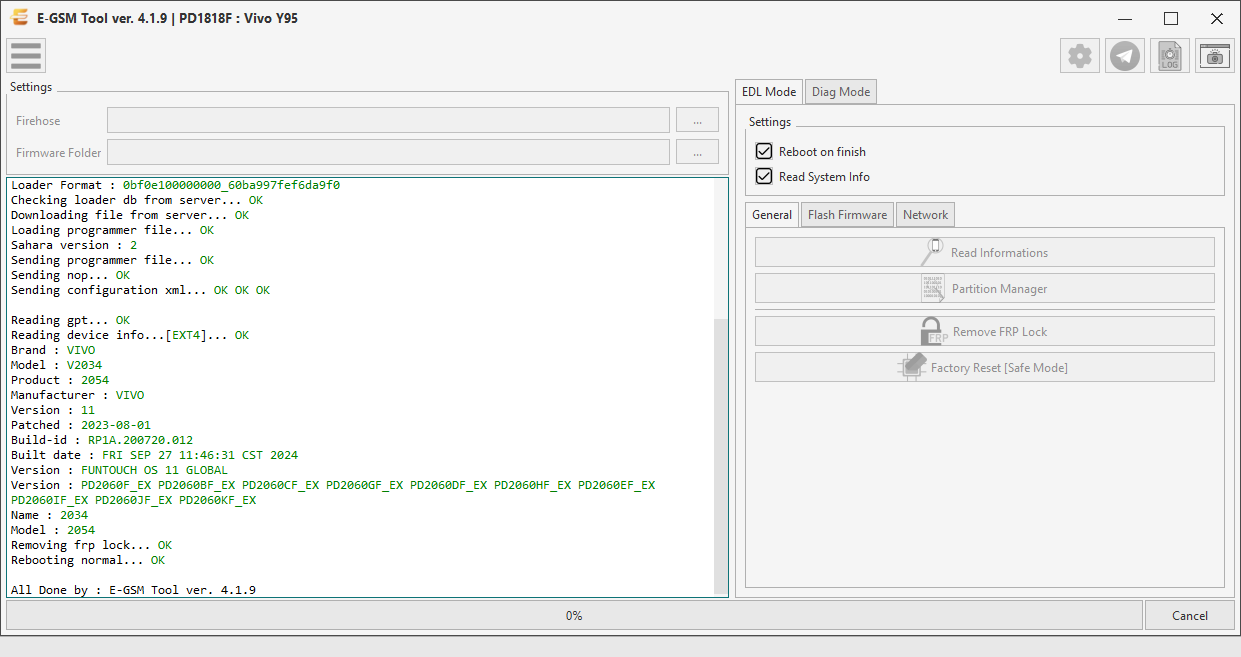Take a screenshot with camera icon
The image size is (1241, 657).
tap(1215, 56)
